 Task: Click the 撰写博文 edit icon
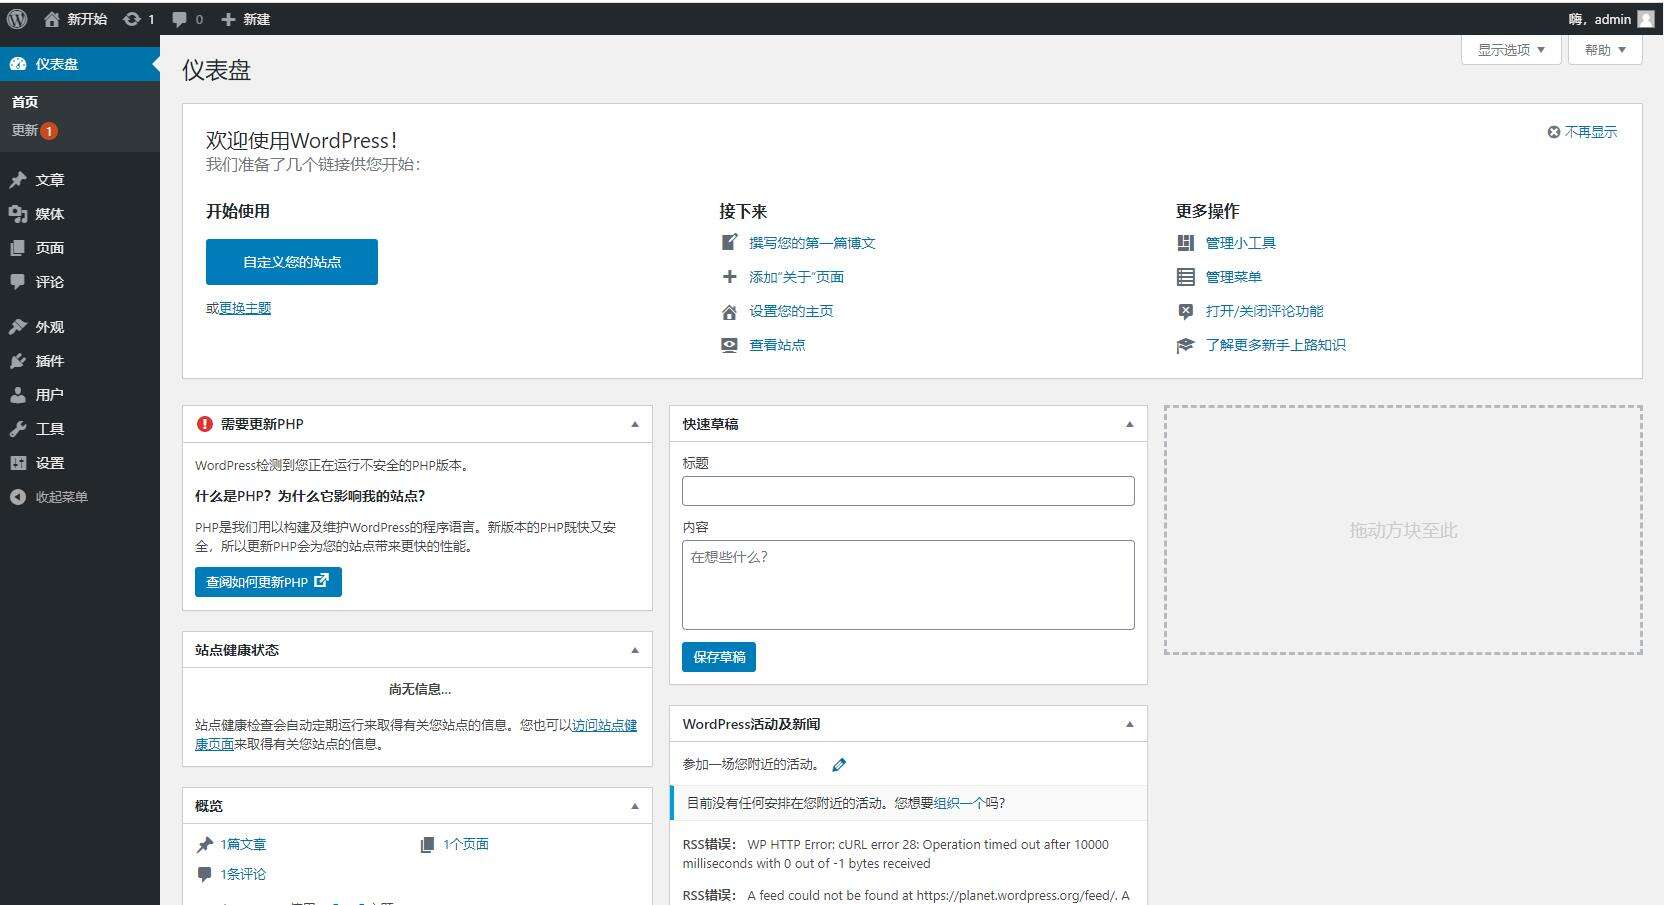pos(730,243)
